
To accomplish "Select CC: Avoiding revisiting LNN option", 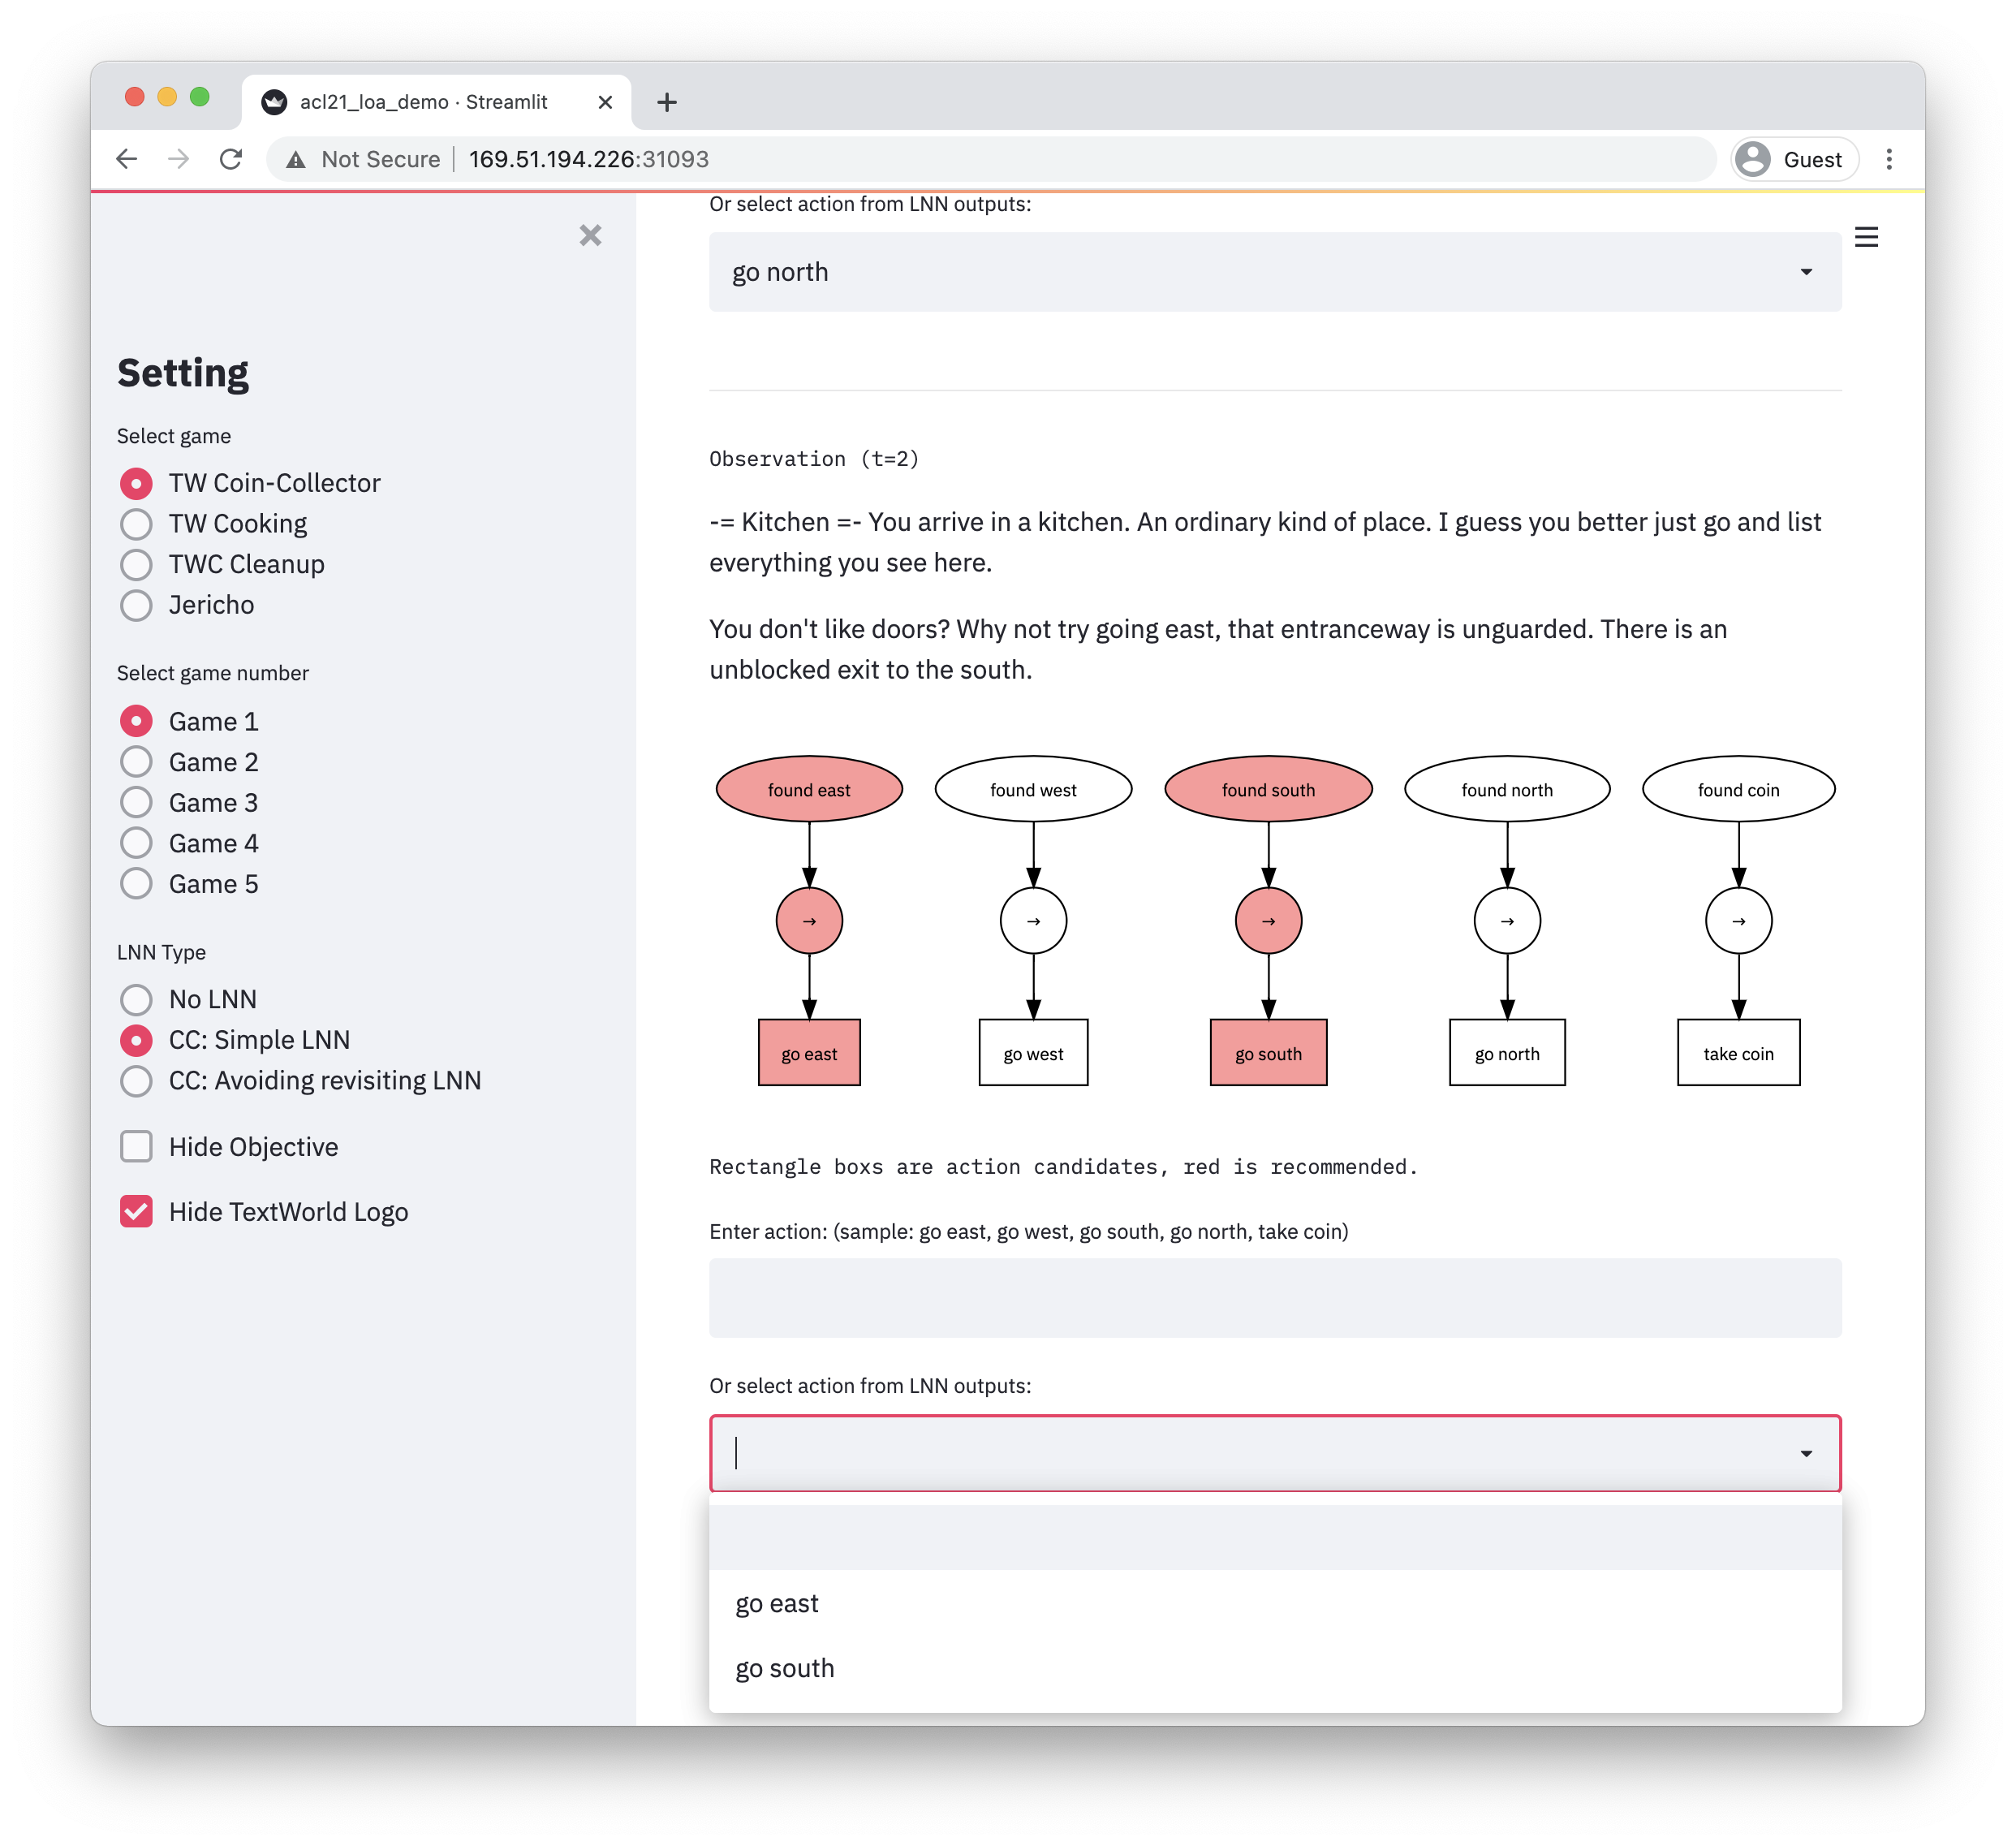I will 136,1081.
